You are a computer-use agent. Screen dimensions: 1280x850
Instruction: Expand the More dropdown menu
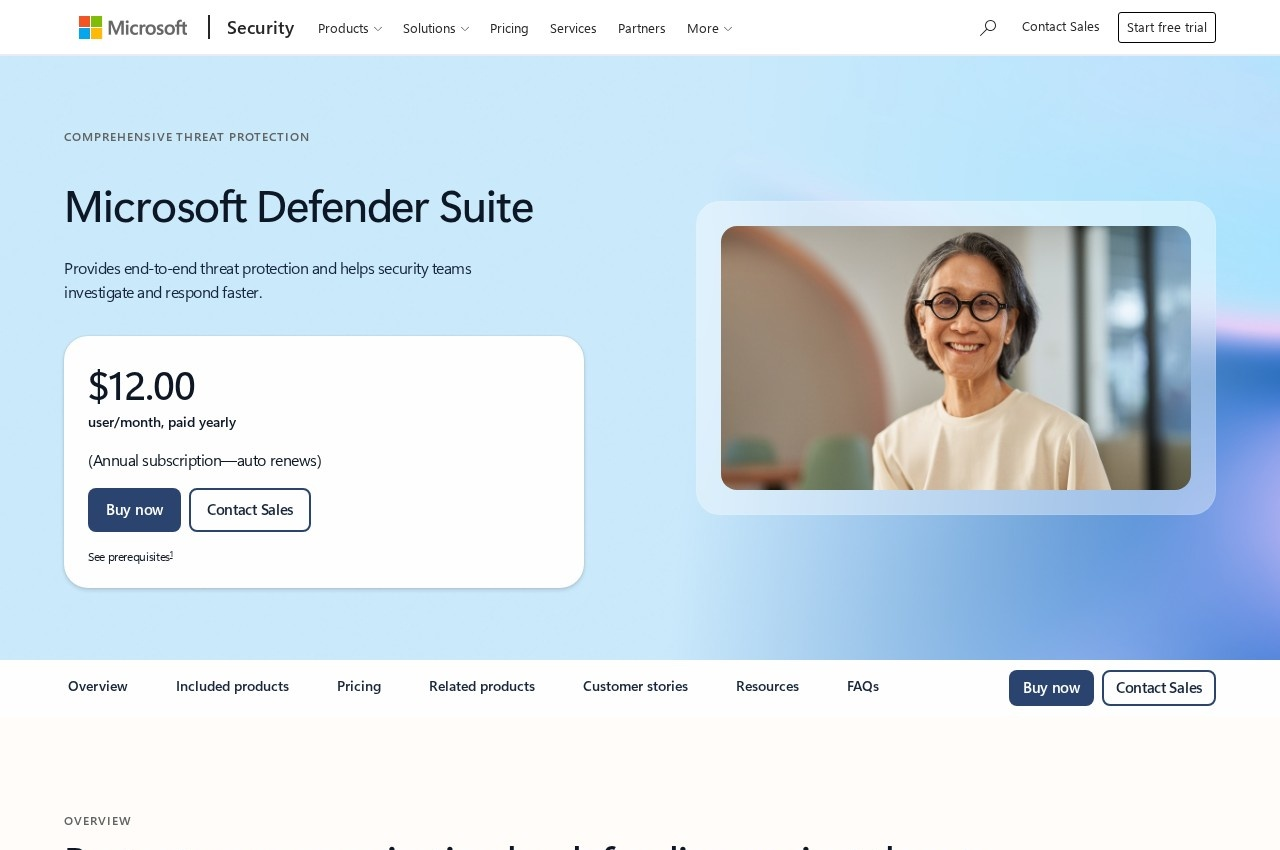click(709, 28)
